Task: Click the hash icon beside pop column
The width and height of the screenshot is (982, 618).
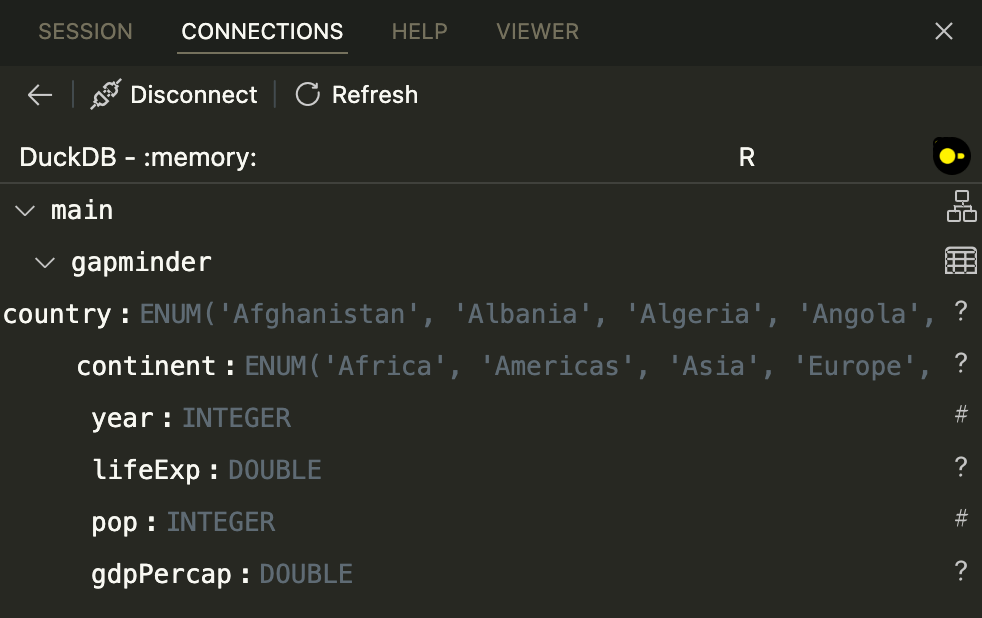Action: coord(961,518)
